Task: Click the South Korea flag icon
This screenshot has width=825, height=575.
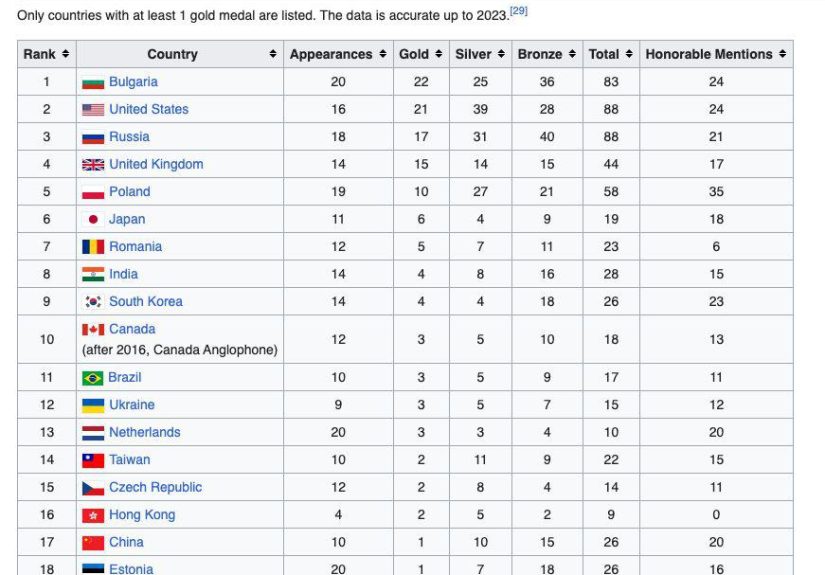Action: pyautogui.click(x=93, y=302)
